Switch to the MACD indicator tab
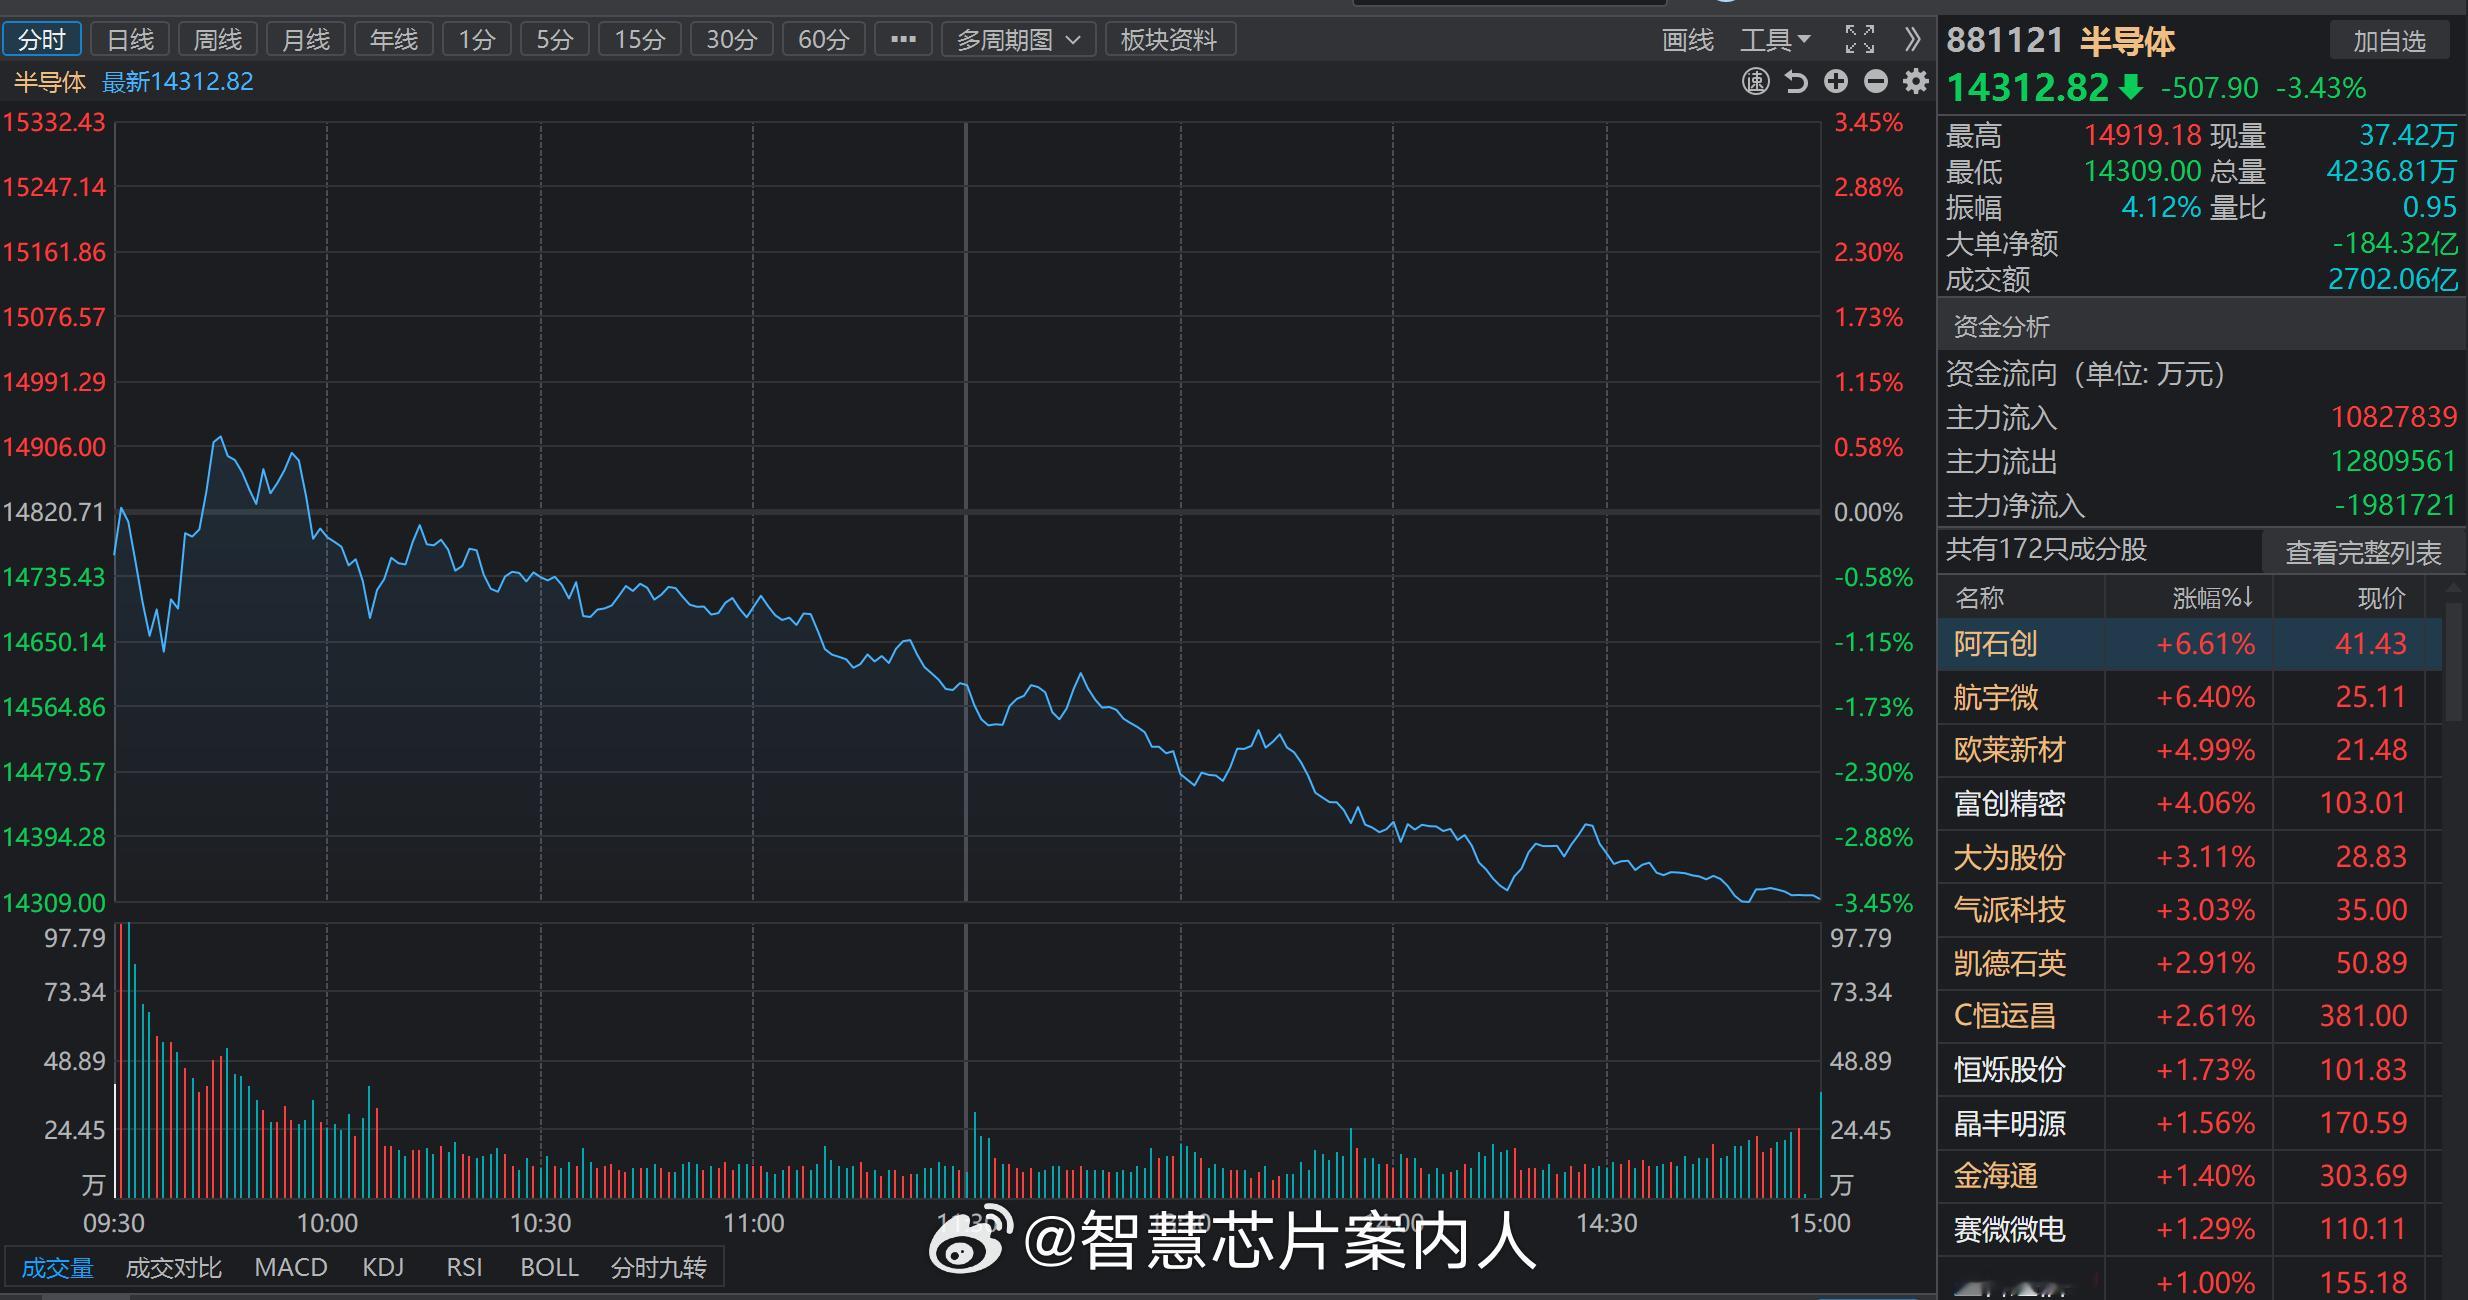2468x1300 pixels. point(291,1266)
